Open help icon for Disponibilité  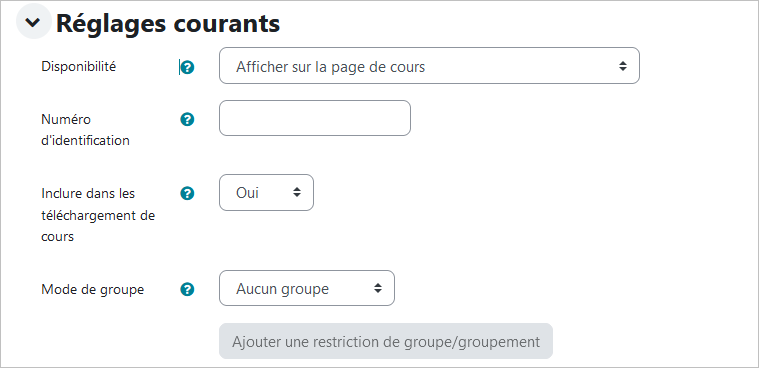187,67
